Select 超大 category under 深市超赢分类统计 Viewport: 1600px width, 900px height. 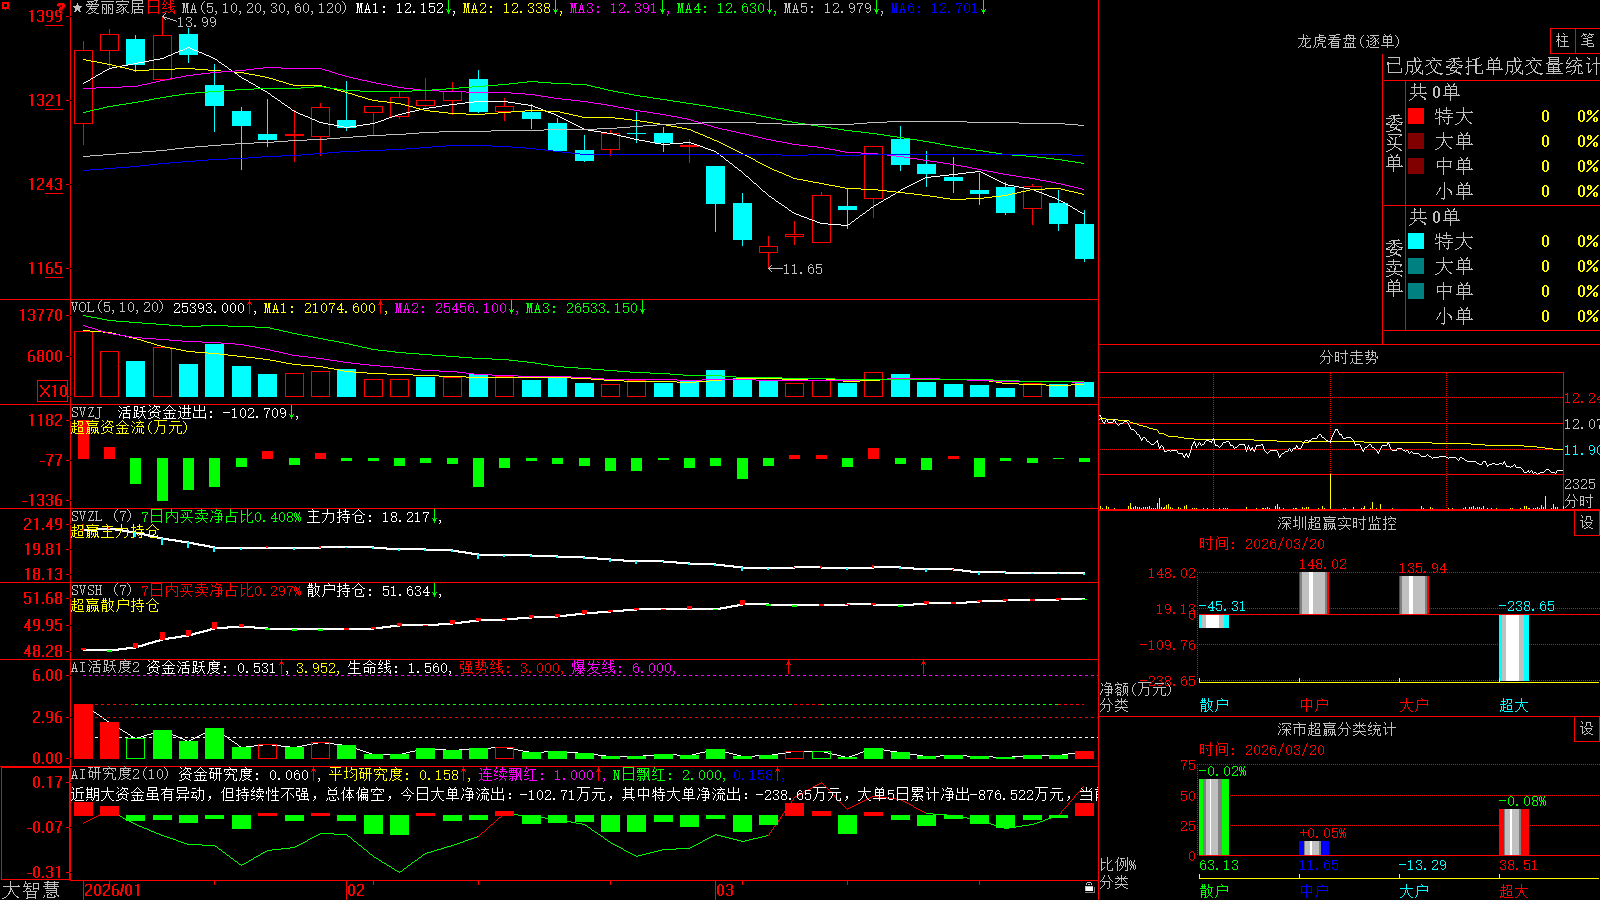coord(1514,891)
